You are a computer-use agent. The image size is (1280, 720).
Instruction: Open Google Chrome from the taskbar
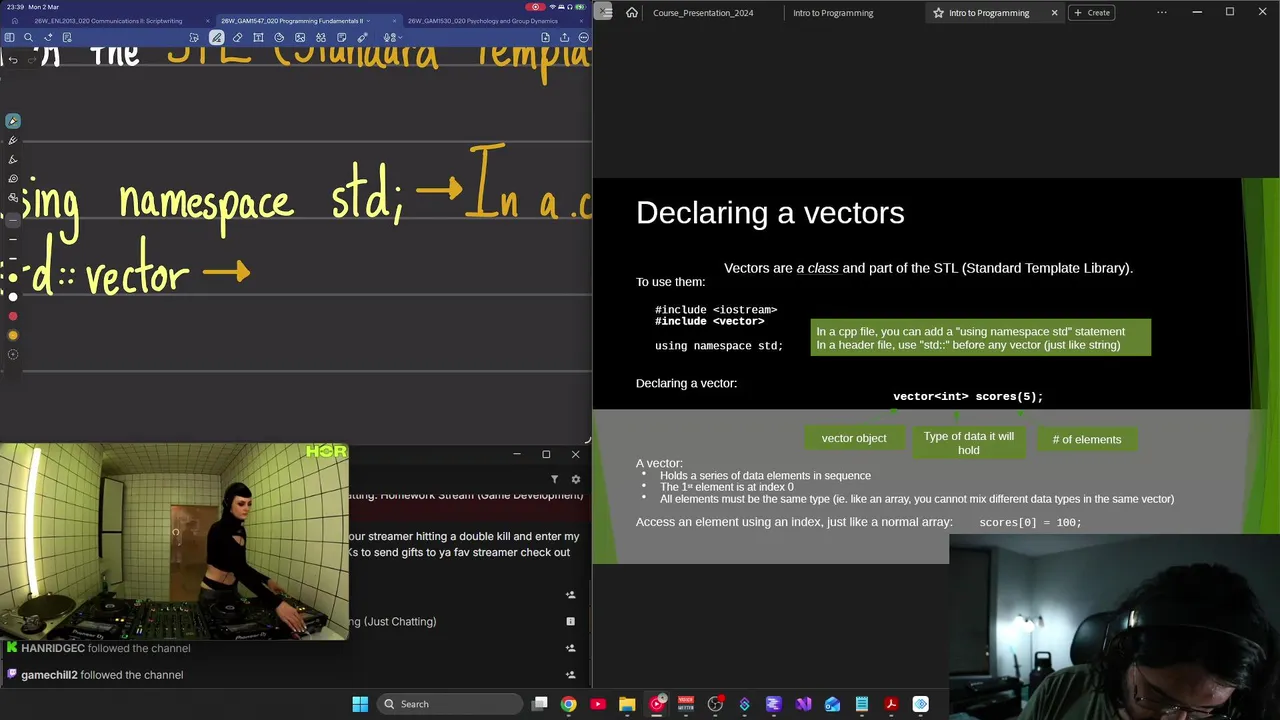pos(568,704)
